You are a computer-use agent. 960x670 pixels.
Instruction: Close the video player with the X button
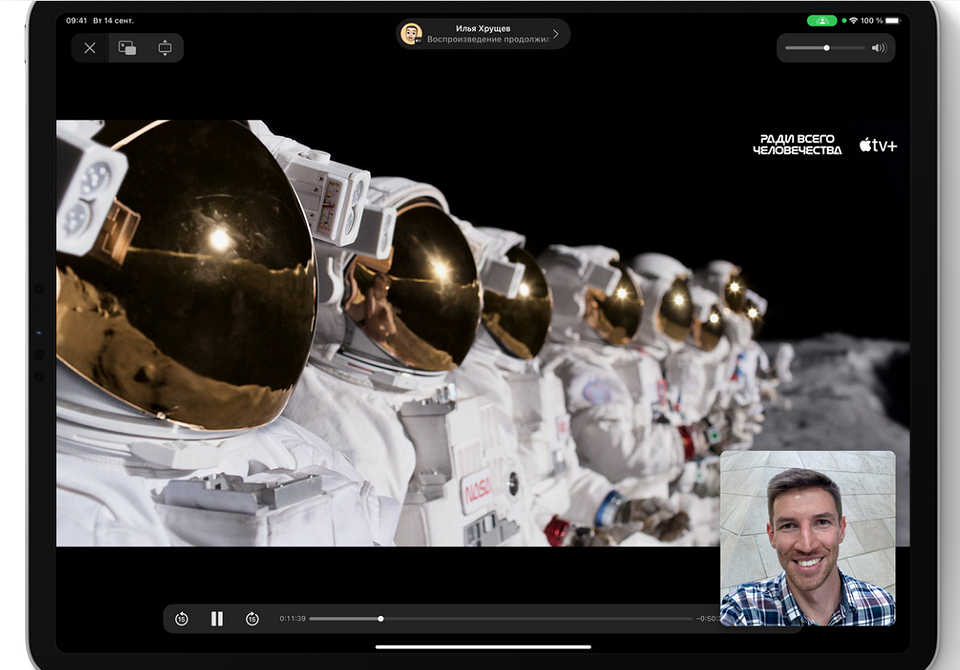[90, 48]
